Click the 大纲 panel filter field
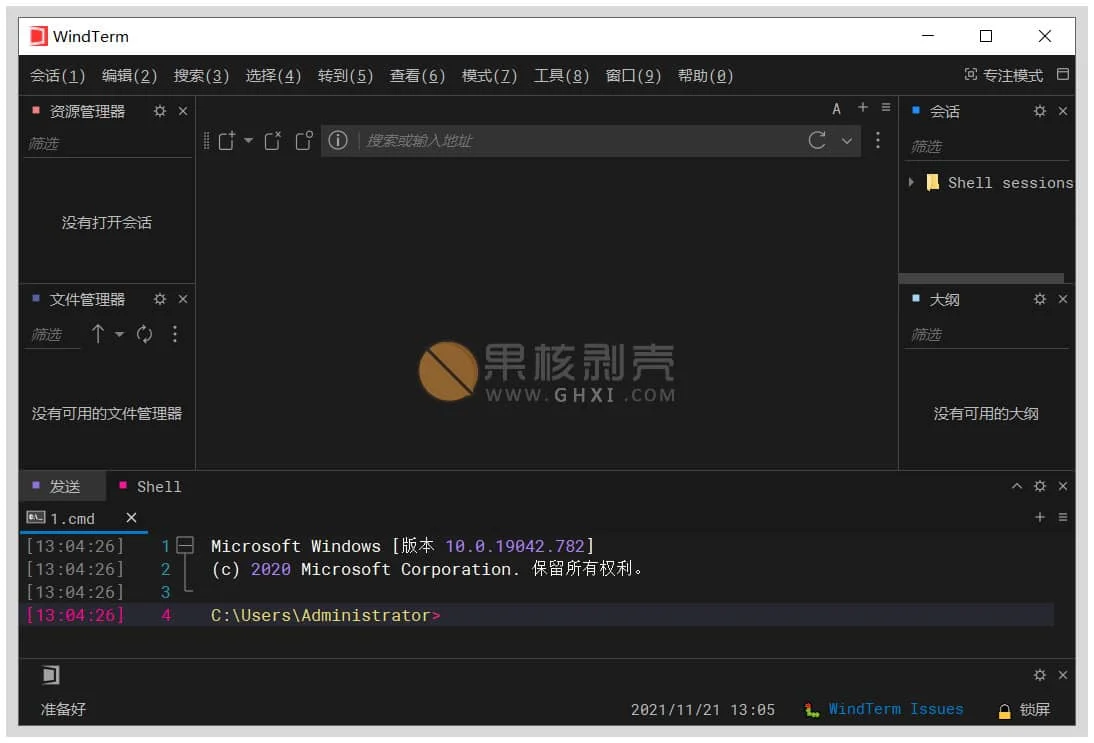The width and height of the screenshot is (1094, 743). tap(987, 335)
